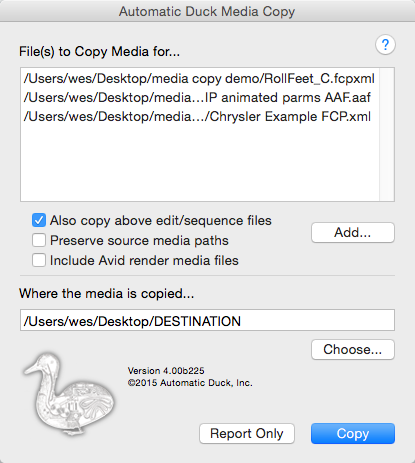Enable Preserve source media paths checkbox
This screenshot has height=463, width=415.
pyautogui.click(x=39, y=240)
